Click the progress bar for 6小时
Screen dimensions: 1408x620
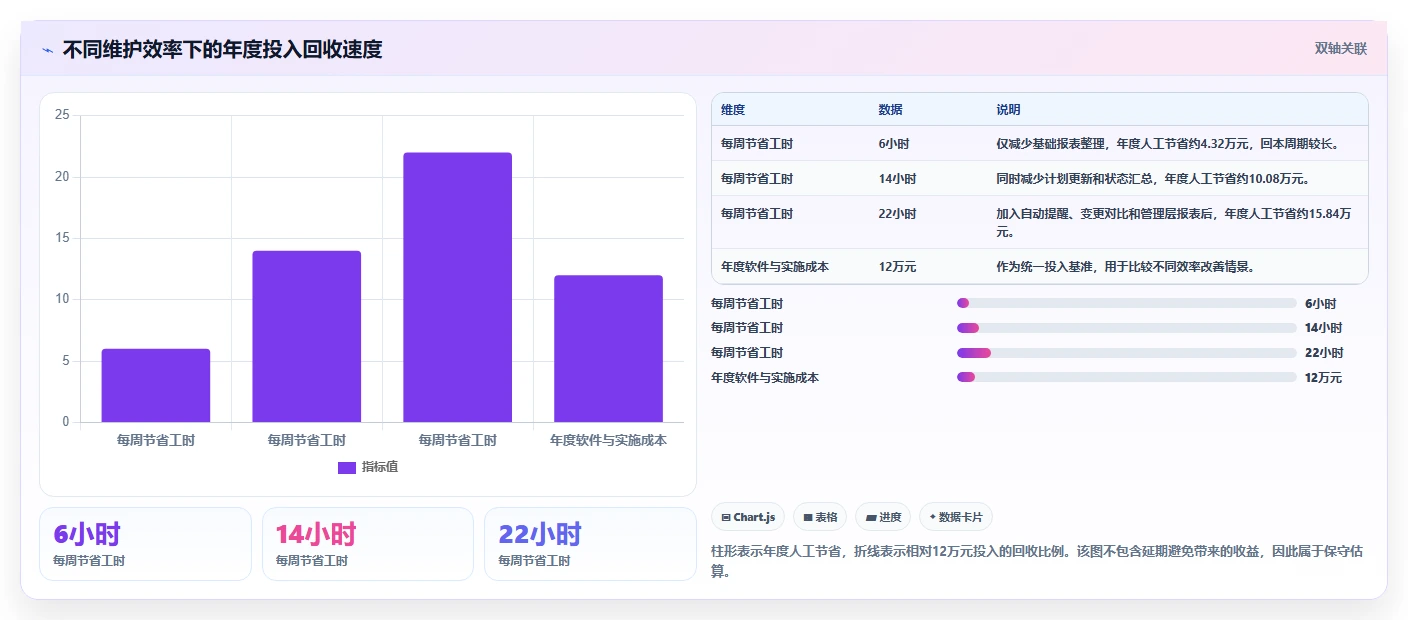1126,303
